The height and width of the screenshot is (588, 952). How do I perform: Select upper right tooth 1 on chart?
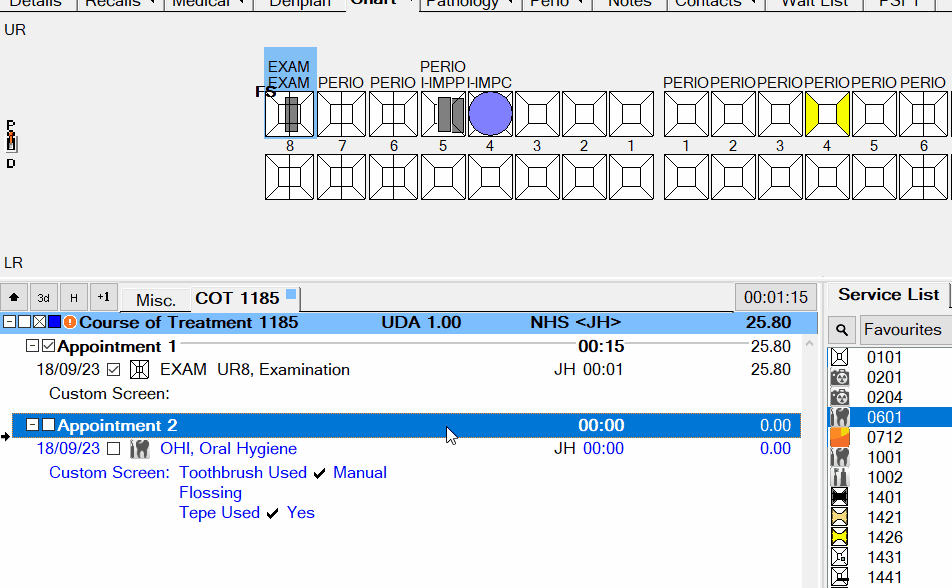[631, 114]
